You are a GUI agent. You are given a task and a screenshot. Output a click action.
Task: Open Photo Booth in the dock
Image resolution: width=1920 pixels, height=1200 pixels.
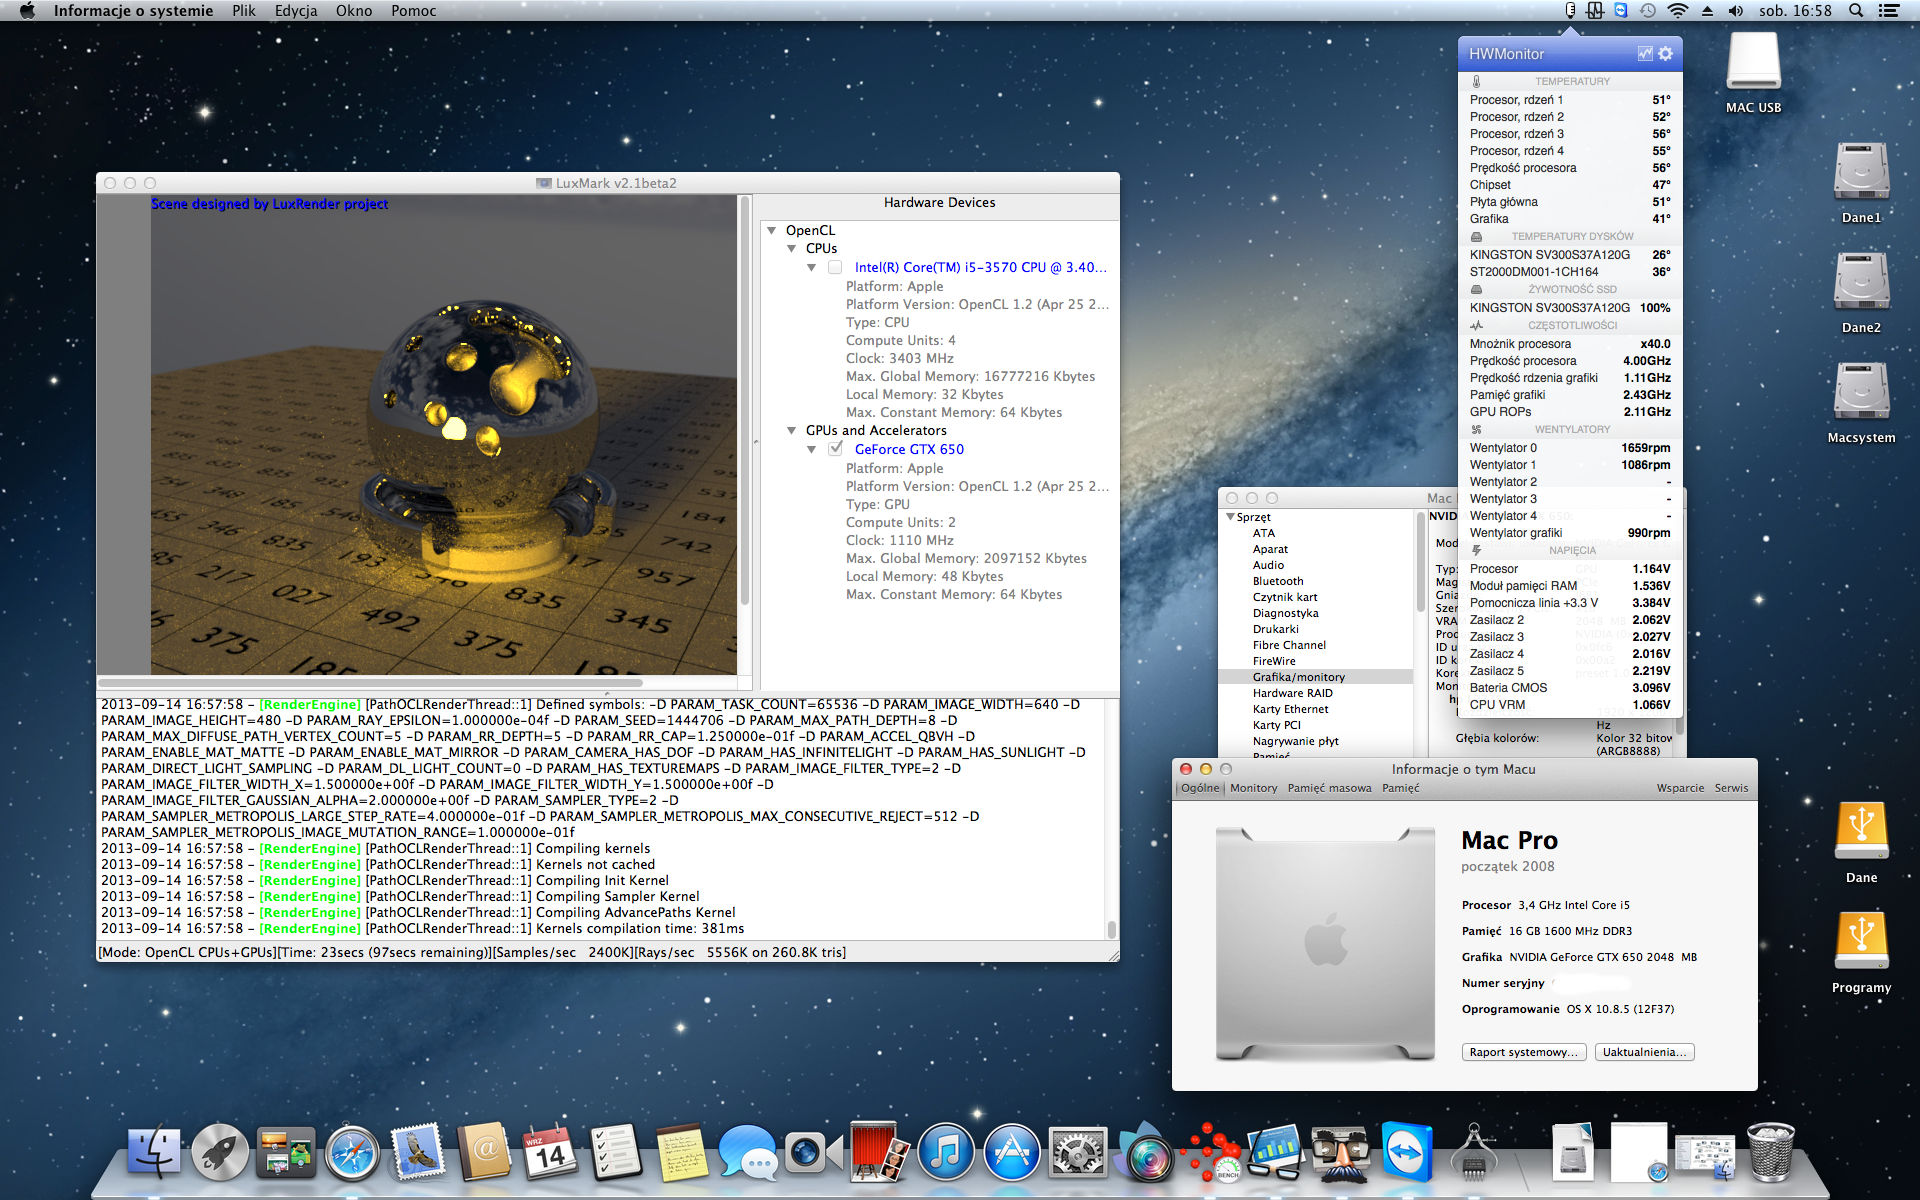tap(879, 1153)
